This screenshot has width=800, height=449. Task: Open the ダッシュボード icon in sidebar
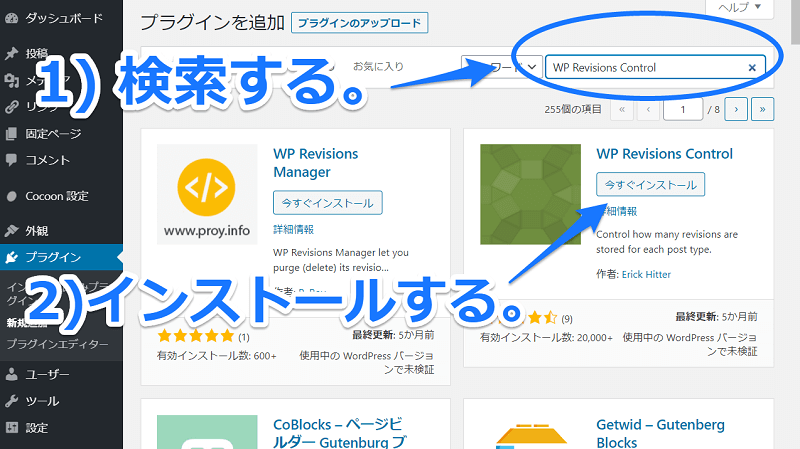pyautogui.click(x=11, y=18)
